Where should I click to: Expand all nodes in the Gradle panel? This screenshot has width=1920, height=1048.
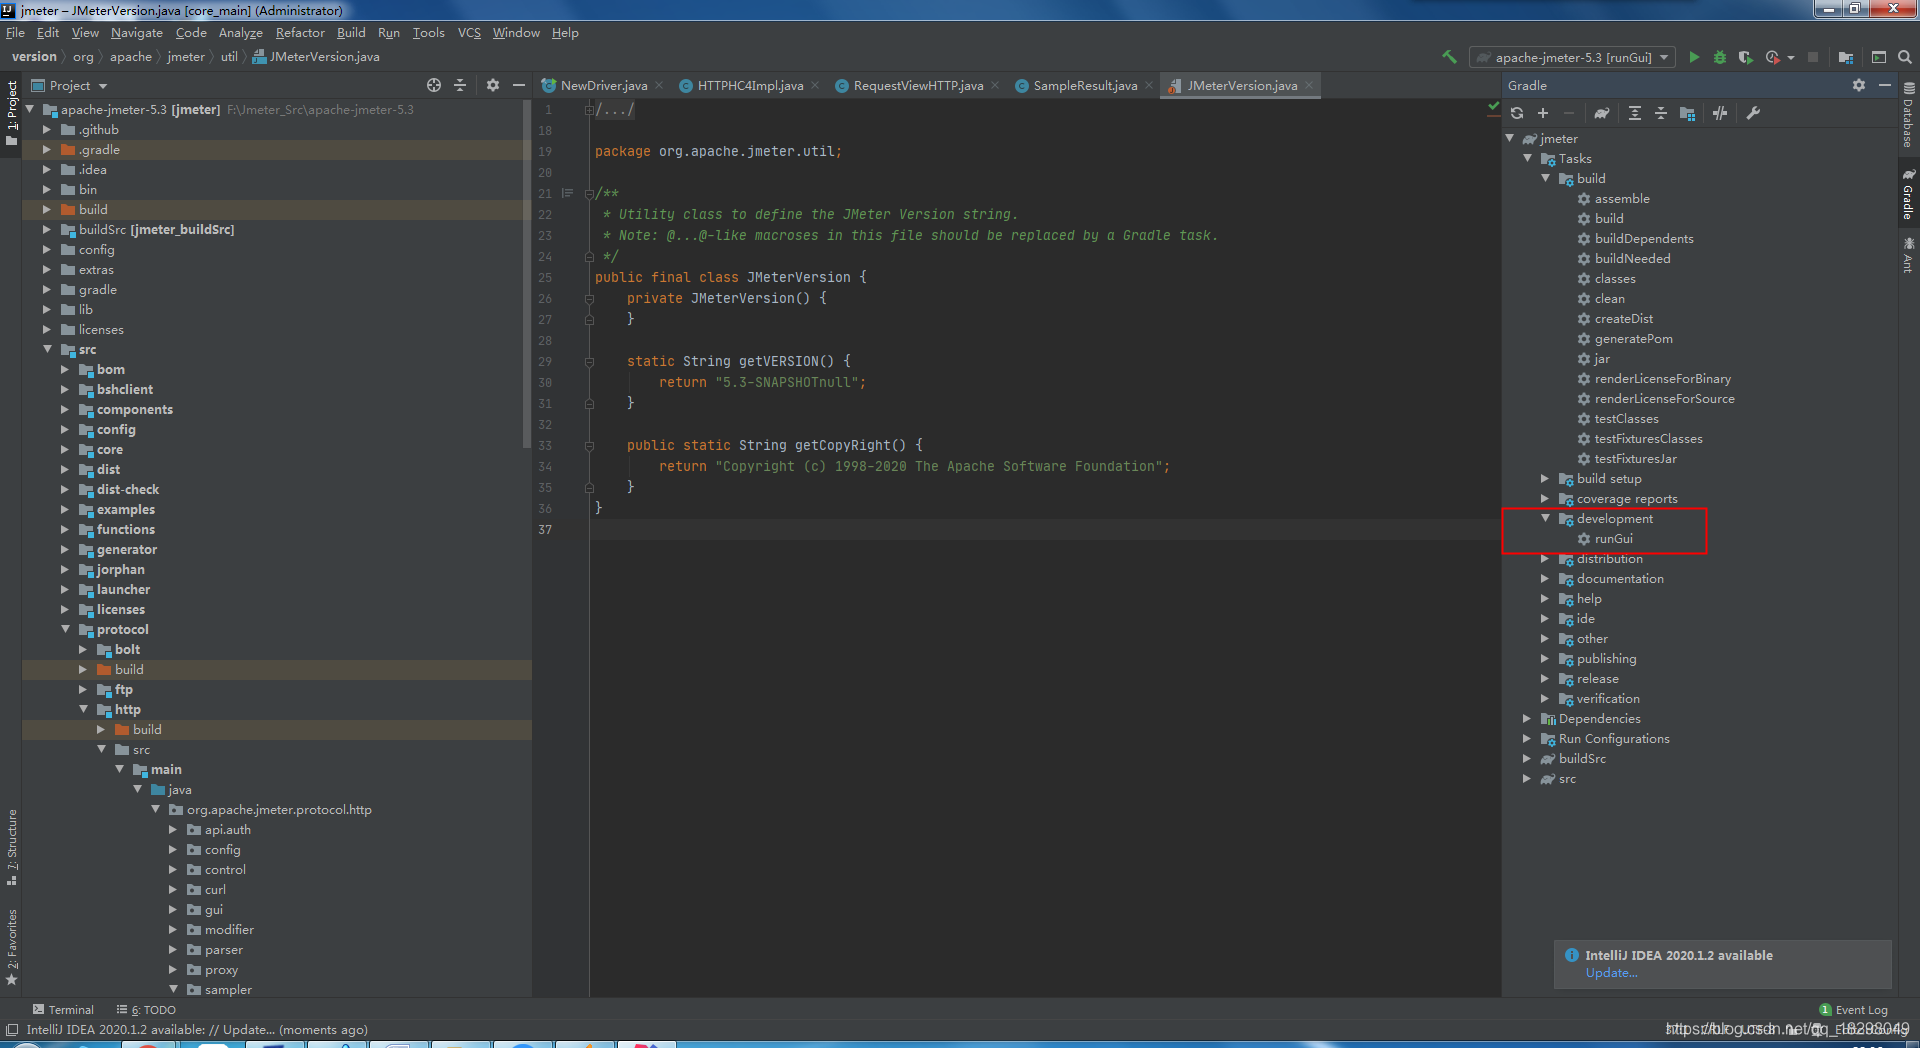1634,113
